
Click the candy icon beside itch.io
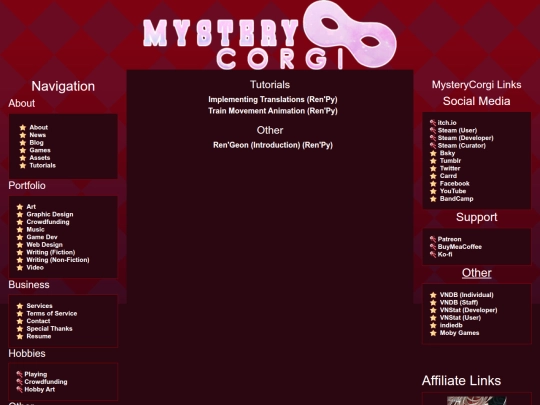pyautogui.click(x=433, y=123)
